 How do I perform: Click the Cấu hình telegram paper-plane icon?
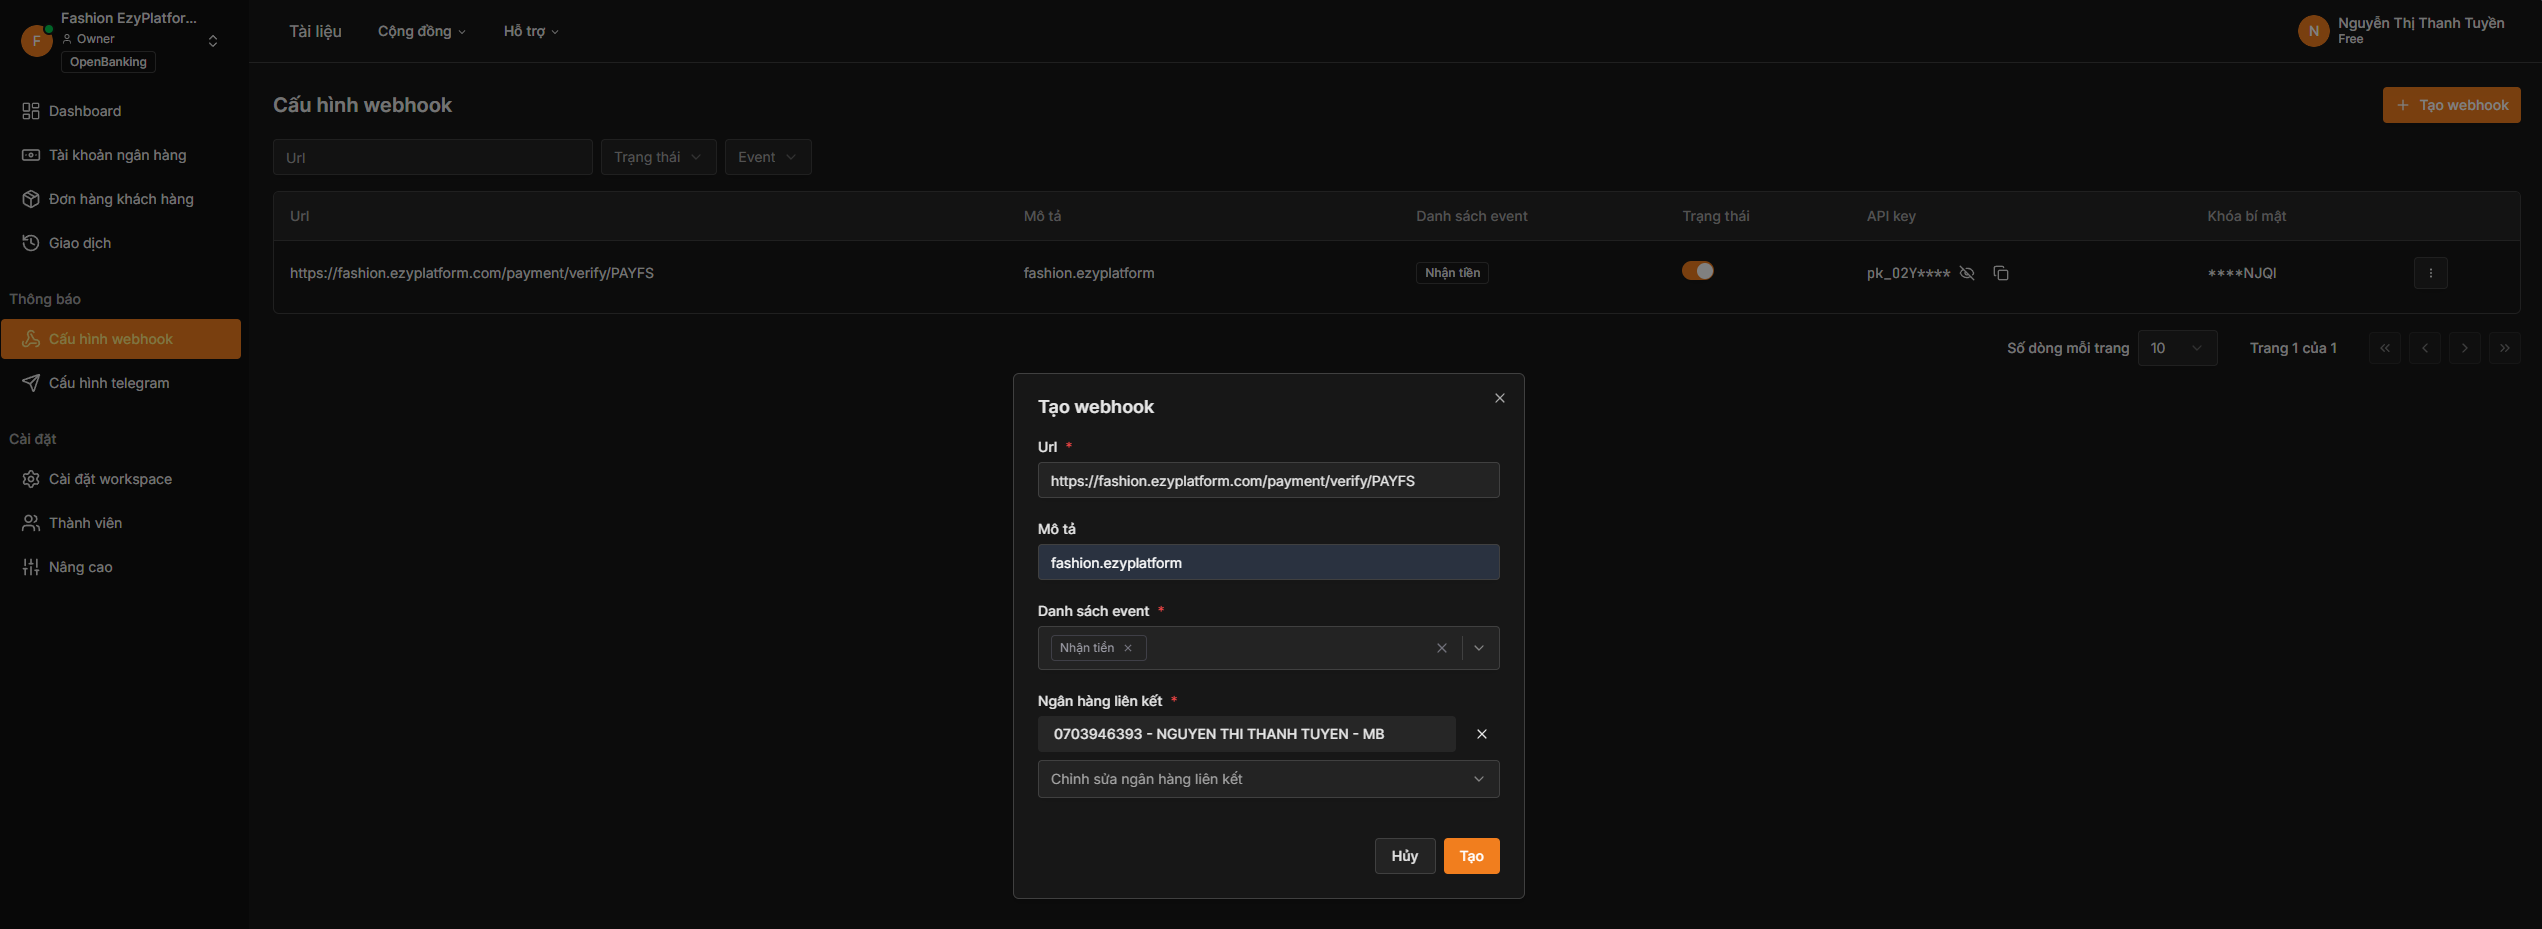tap(31, 383)
